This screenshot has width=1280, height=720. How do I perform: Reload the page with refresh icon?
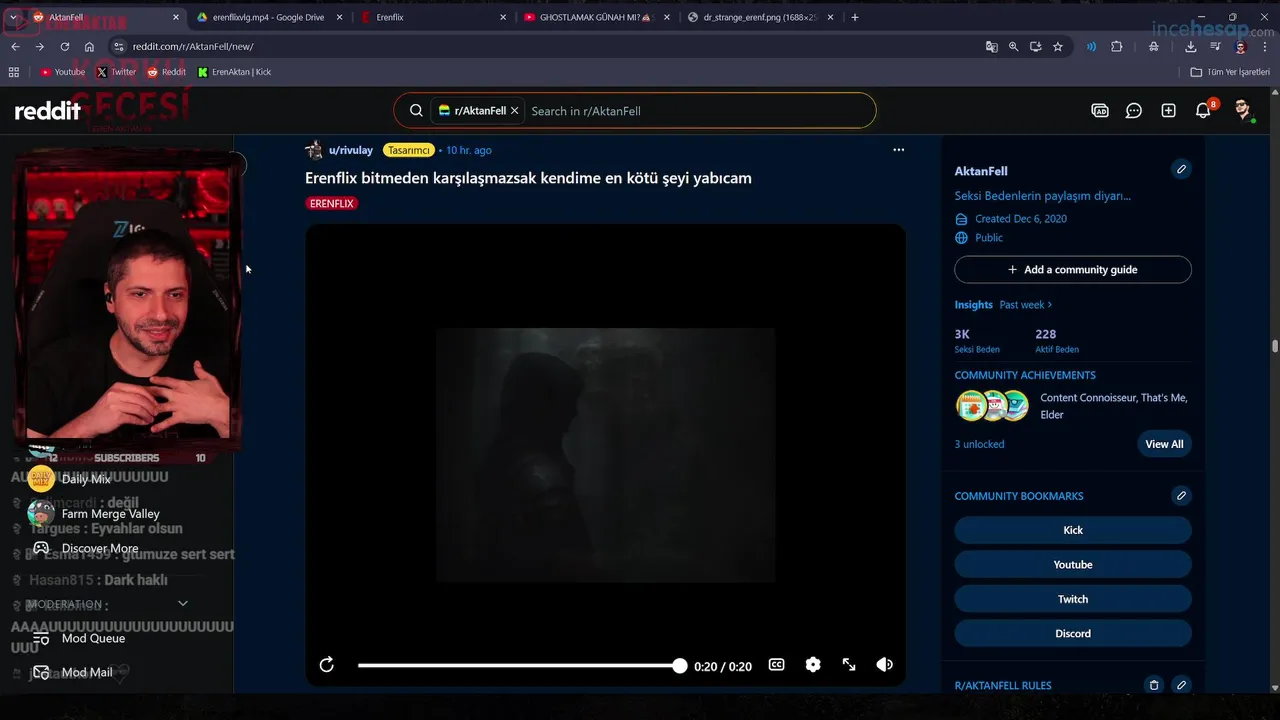[x=65, y=47]
